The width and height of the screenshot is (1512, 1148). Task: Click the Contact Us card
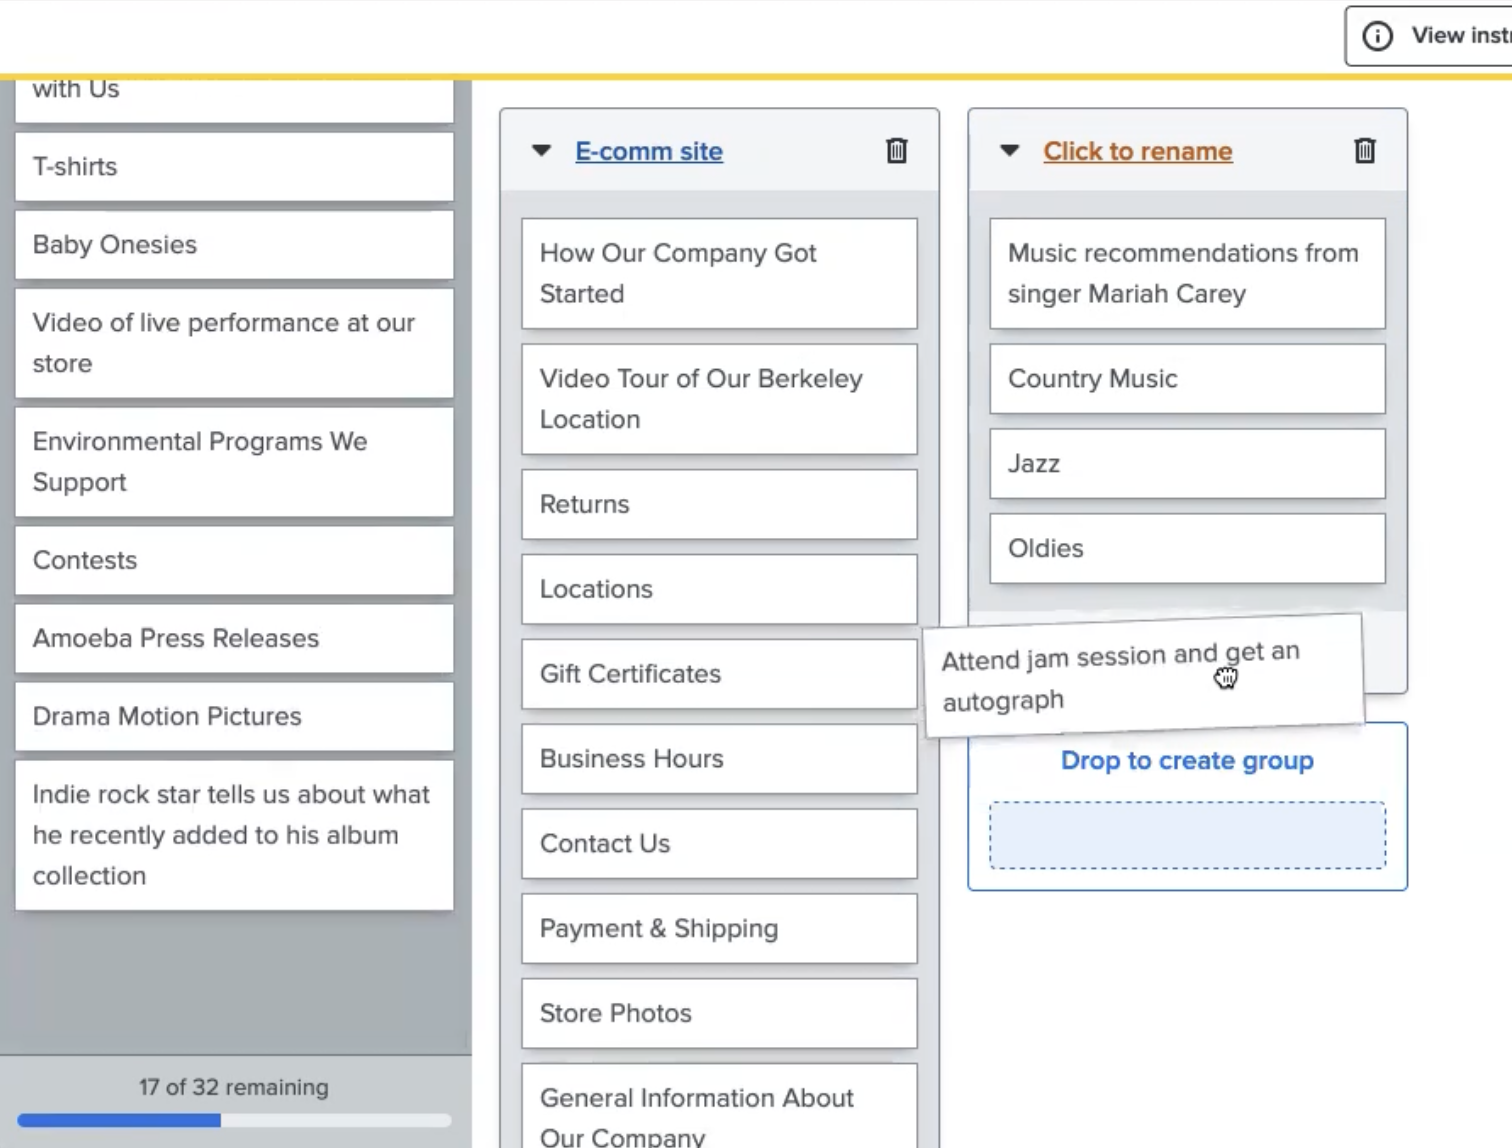719,844
